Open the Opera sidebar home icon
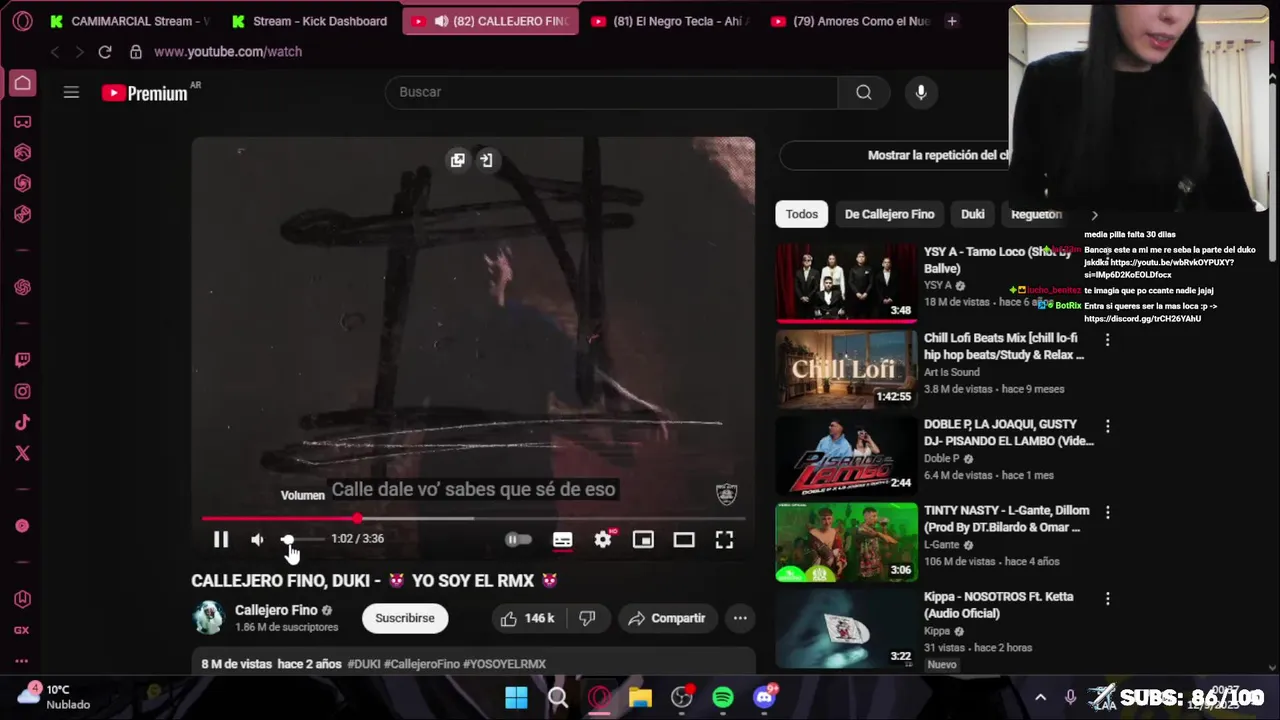The height and width of the screenshot is (720, 1280). (x=22, y=84)
